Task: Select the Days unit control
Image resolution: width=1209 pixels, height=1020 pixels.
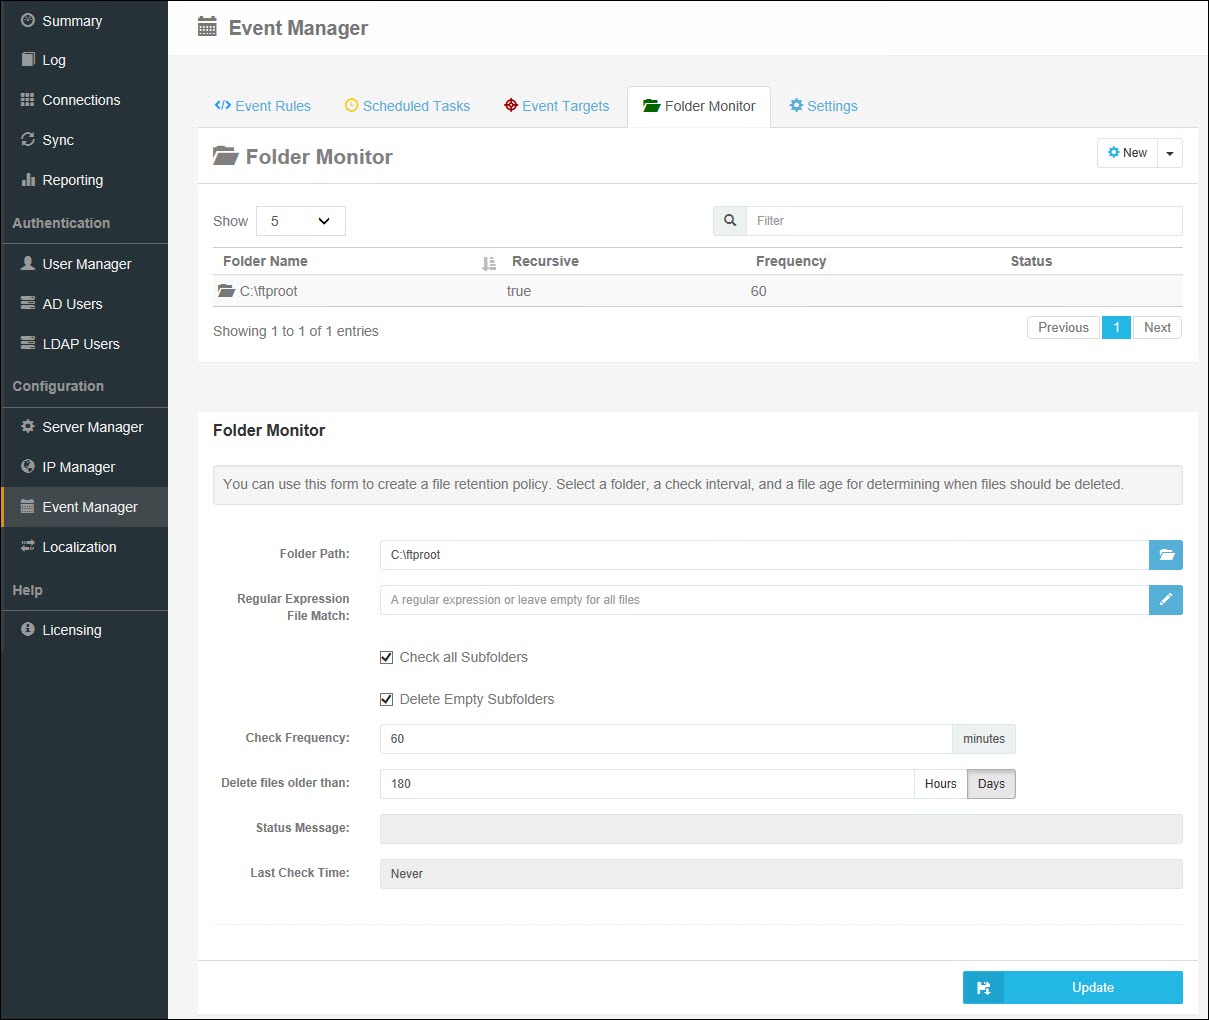Action: (990, 783)
